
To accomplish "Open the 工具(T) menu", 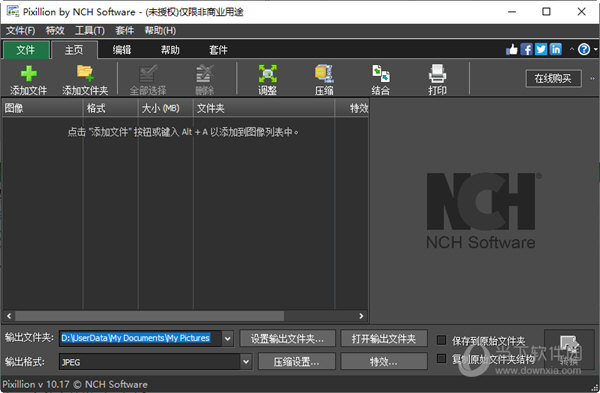I will 90,31.
